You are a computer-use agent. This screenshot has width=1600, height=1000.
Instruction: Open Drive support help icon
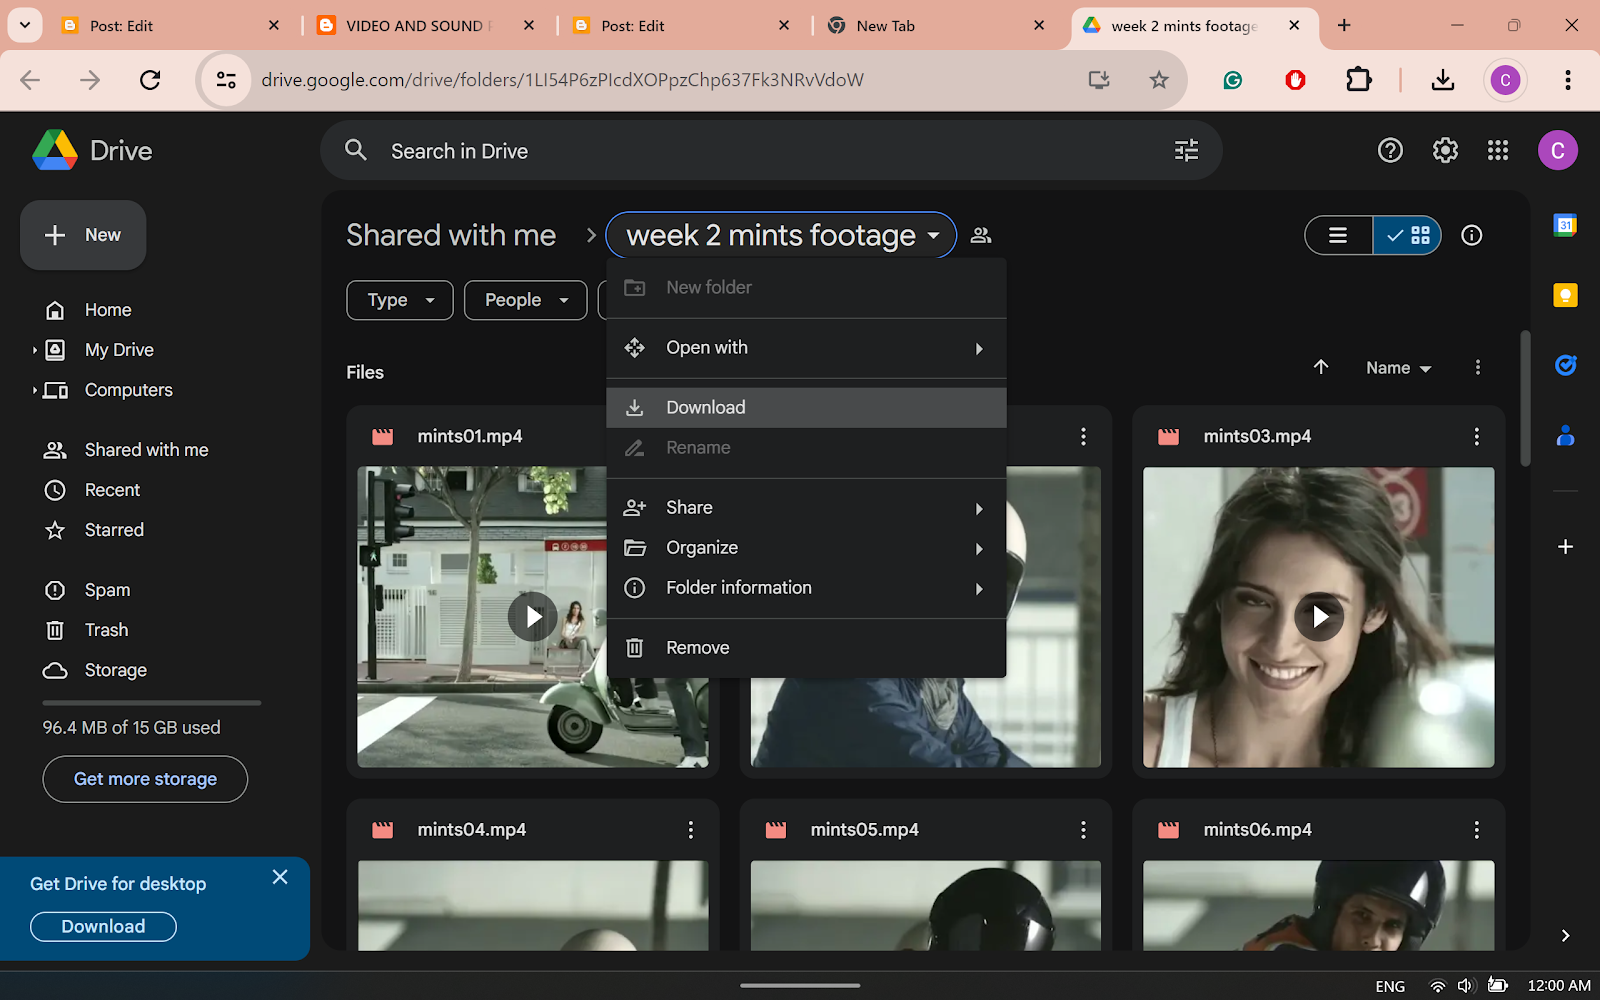[x=1390, y=151]
